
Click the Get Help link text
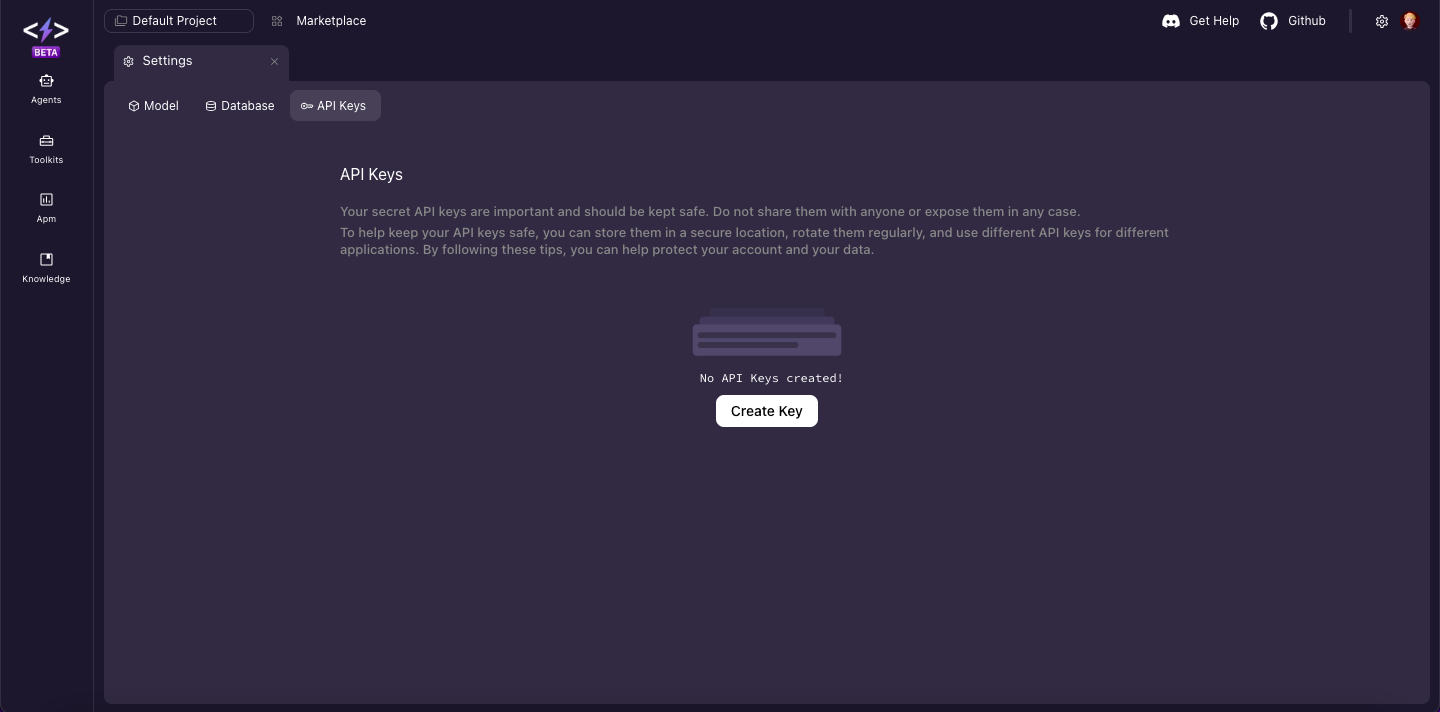coord(1213,21)
